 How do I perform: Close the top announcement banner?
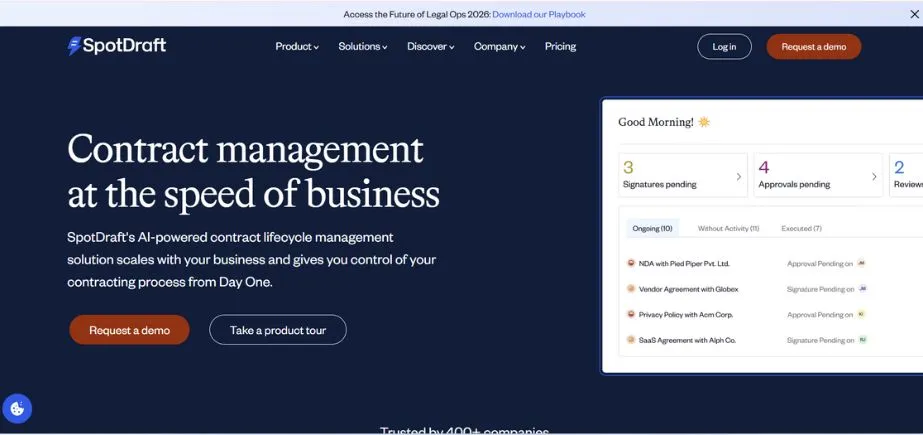tap(914, 14)
